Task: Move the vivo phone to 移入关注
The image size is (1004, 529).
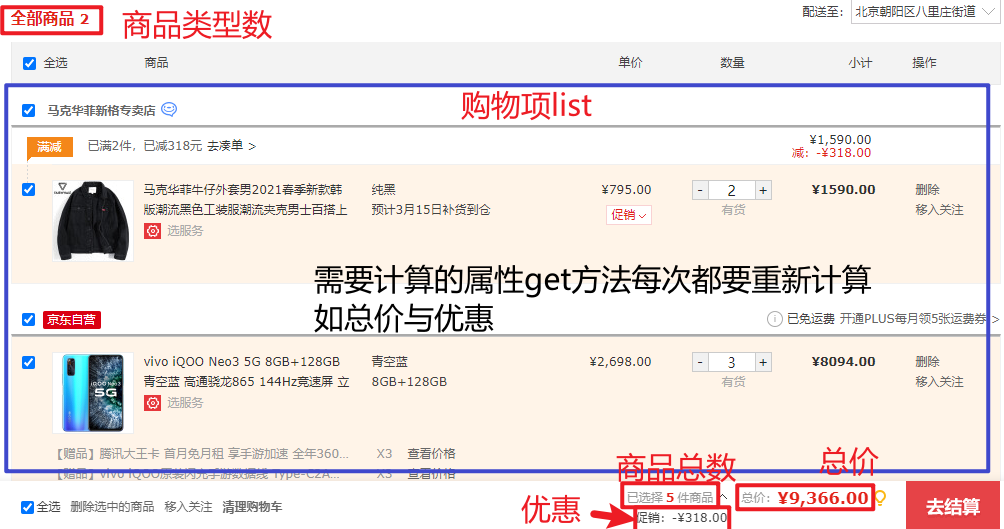Action: tap(939, 382)
